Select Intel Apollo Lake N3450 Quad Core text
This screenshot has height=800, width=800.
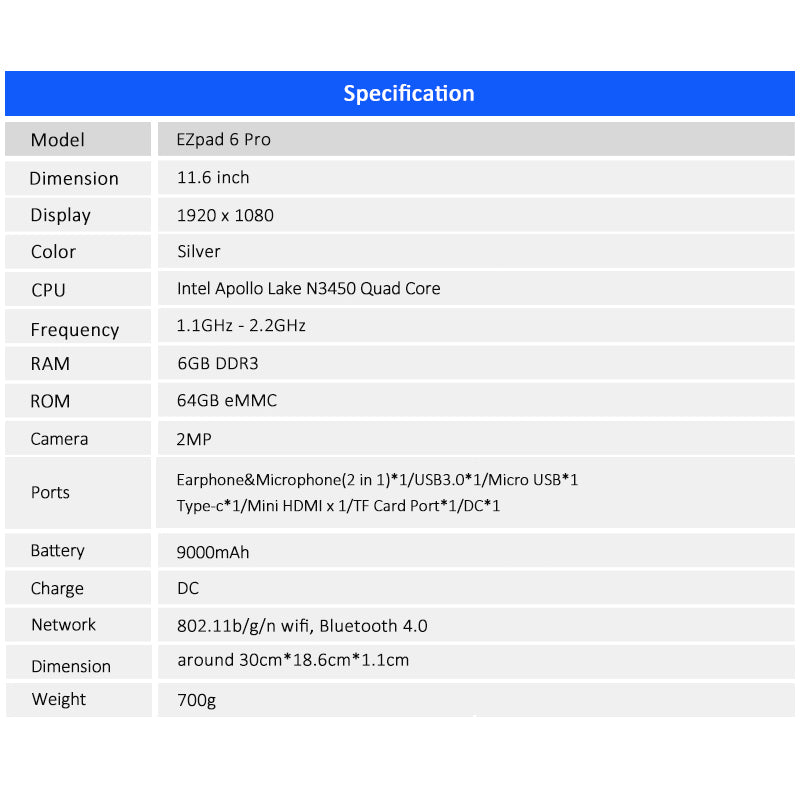click(x=308, y=289)
